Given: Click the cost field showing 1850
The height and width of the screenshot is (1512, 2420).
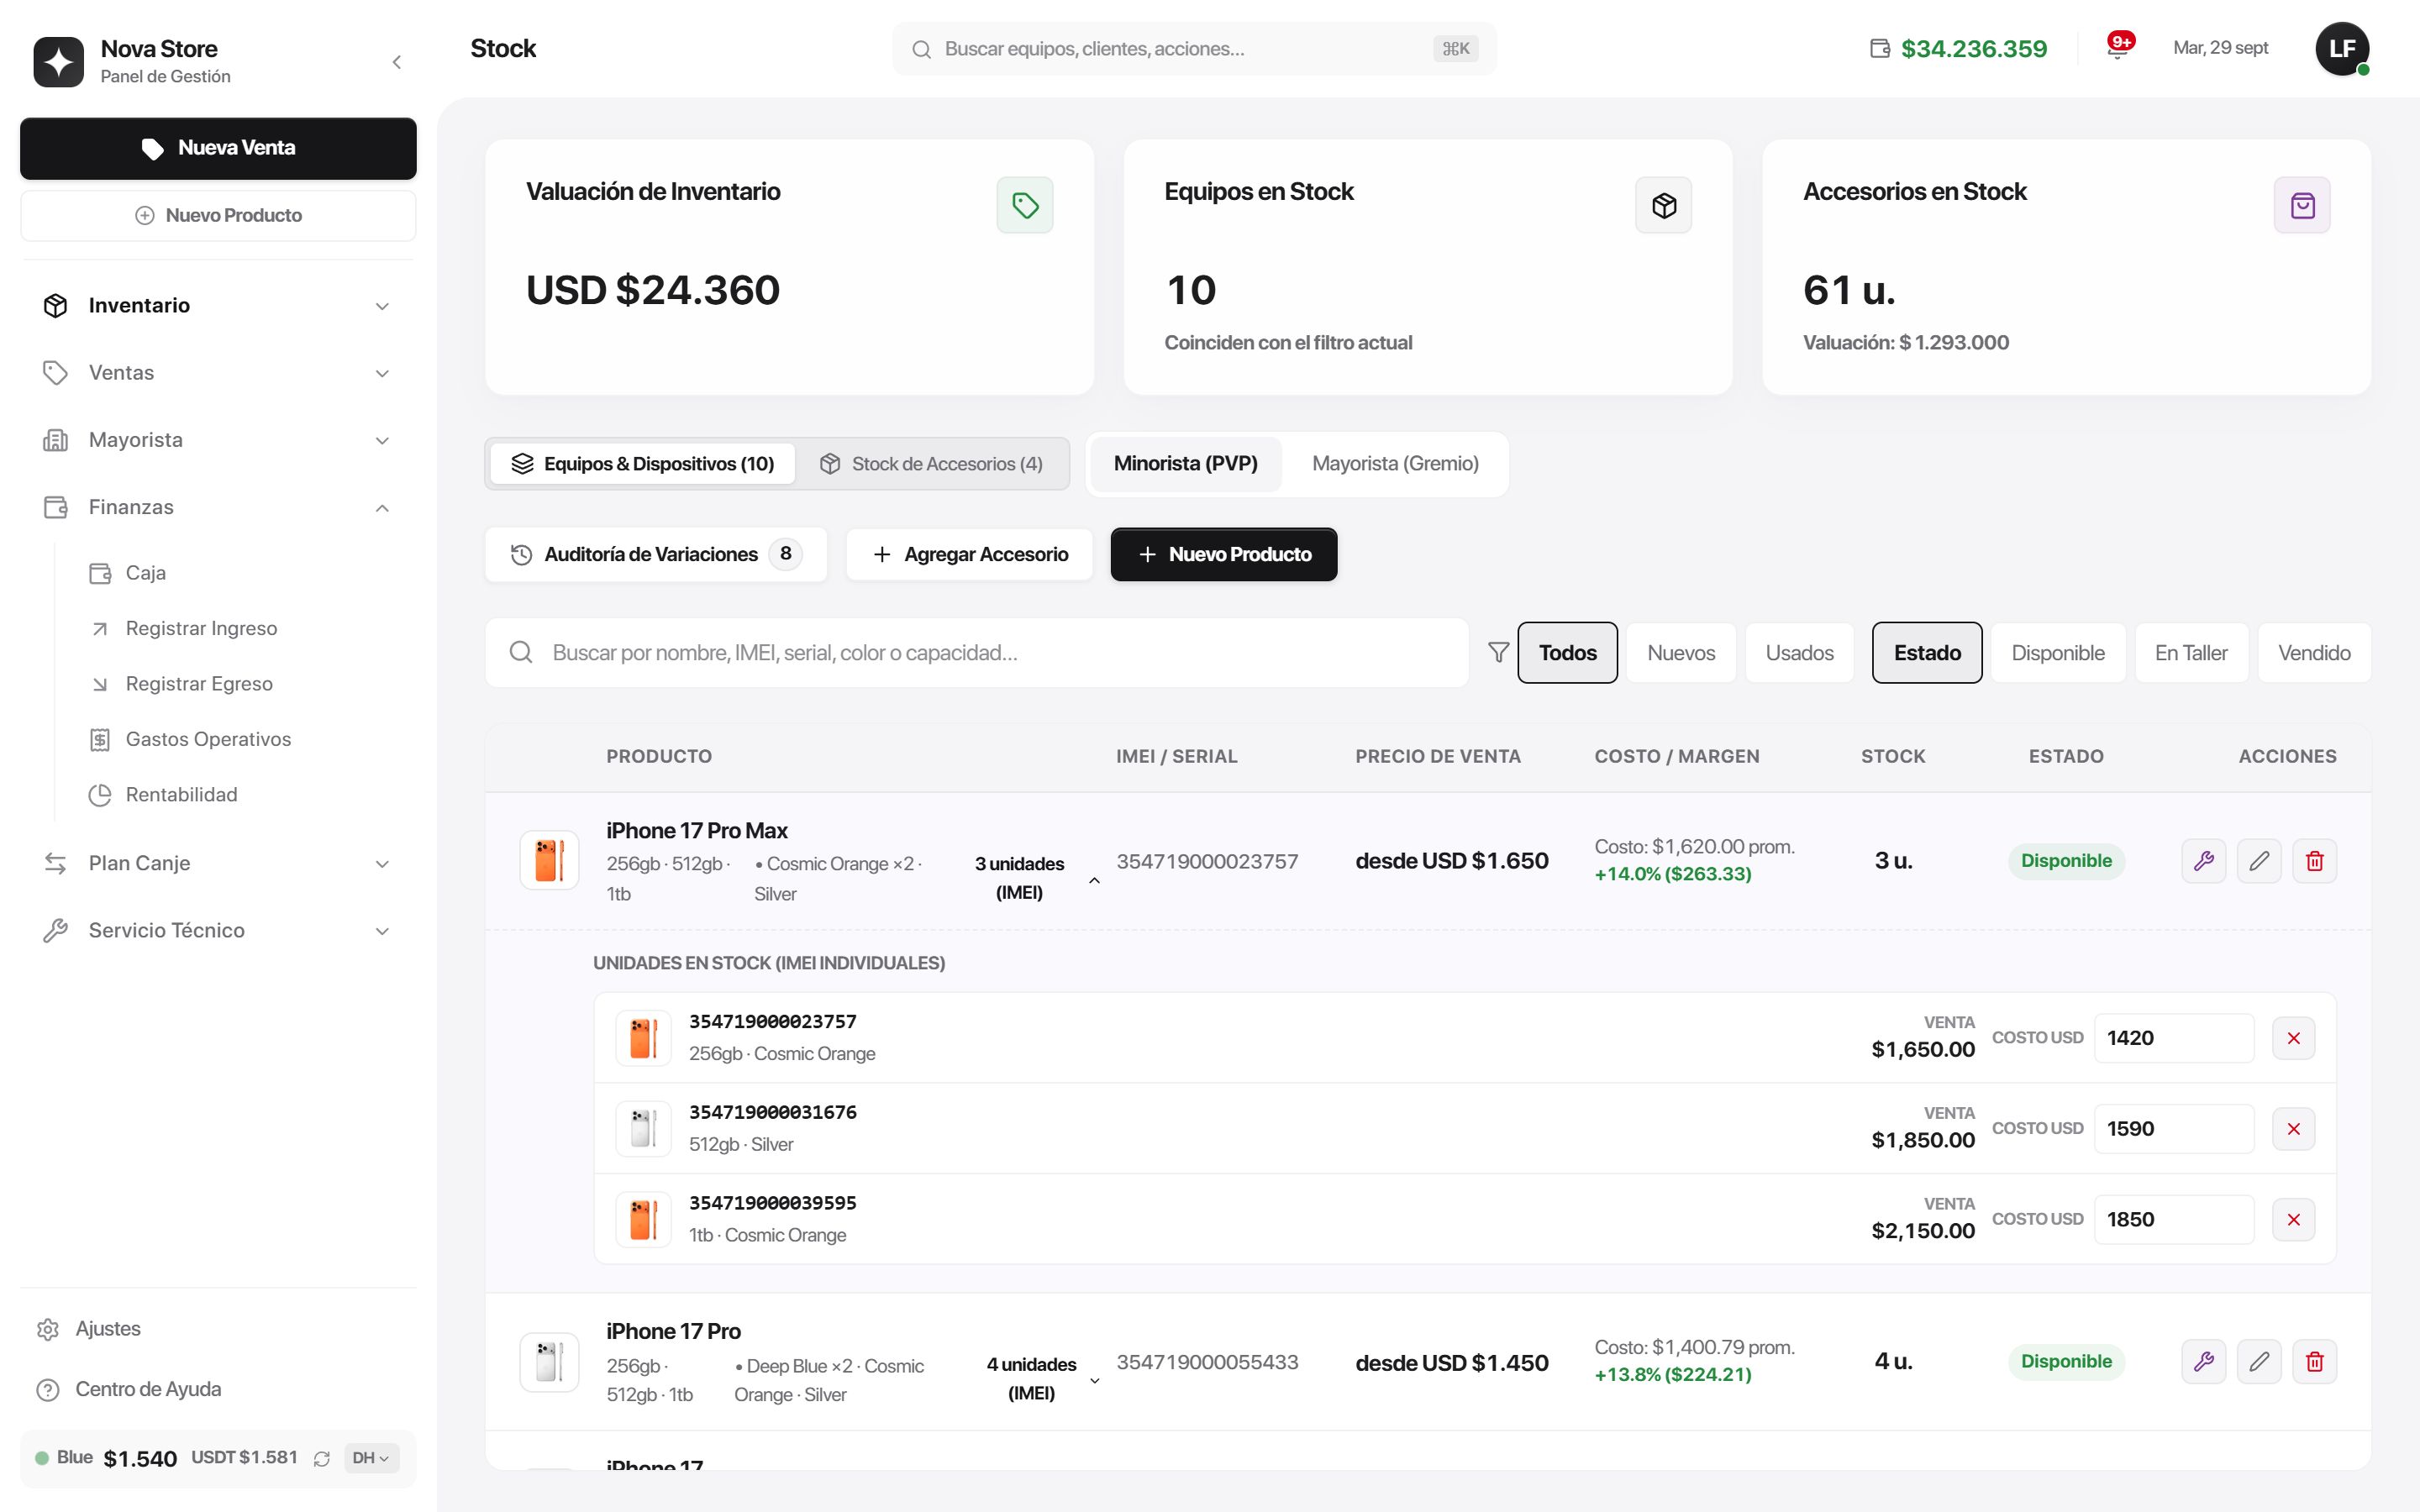Looking at the screenshot, I should [2174, 1219].
